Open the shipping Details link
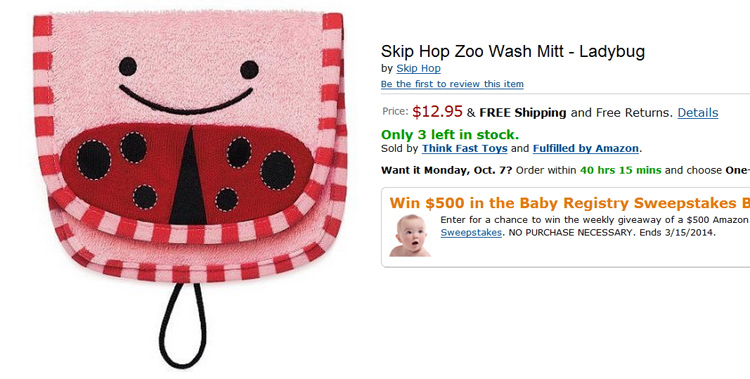750x379 pixels. coord(697,113)
